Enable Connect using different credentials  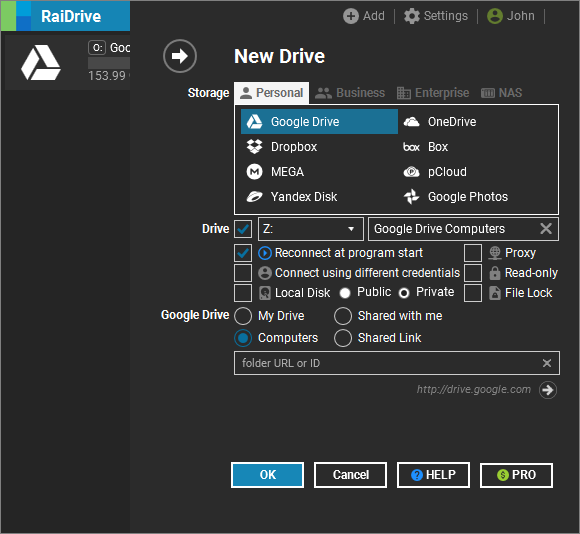243,273
